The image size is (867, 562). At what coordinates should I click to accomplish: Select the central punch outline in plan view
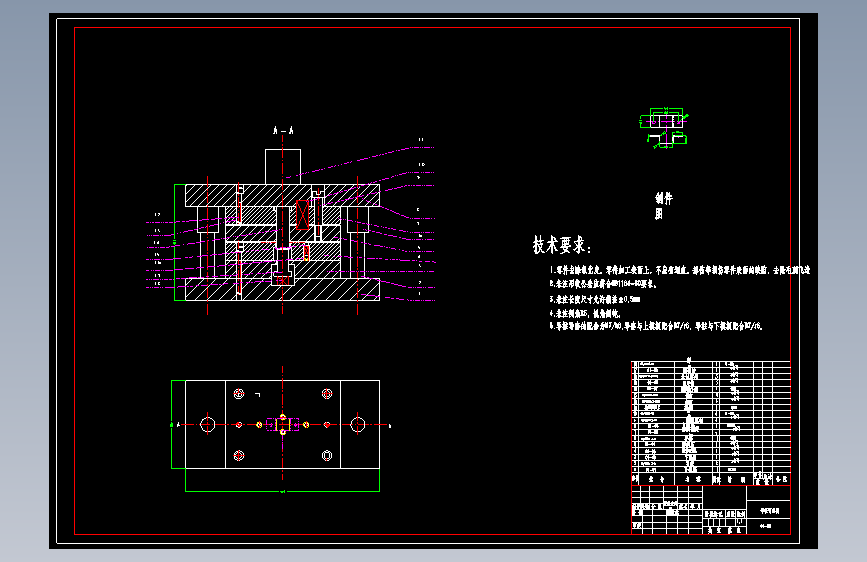pos(283,424)
